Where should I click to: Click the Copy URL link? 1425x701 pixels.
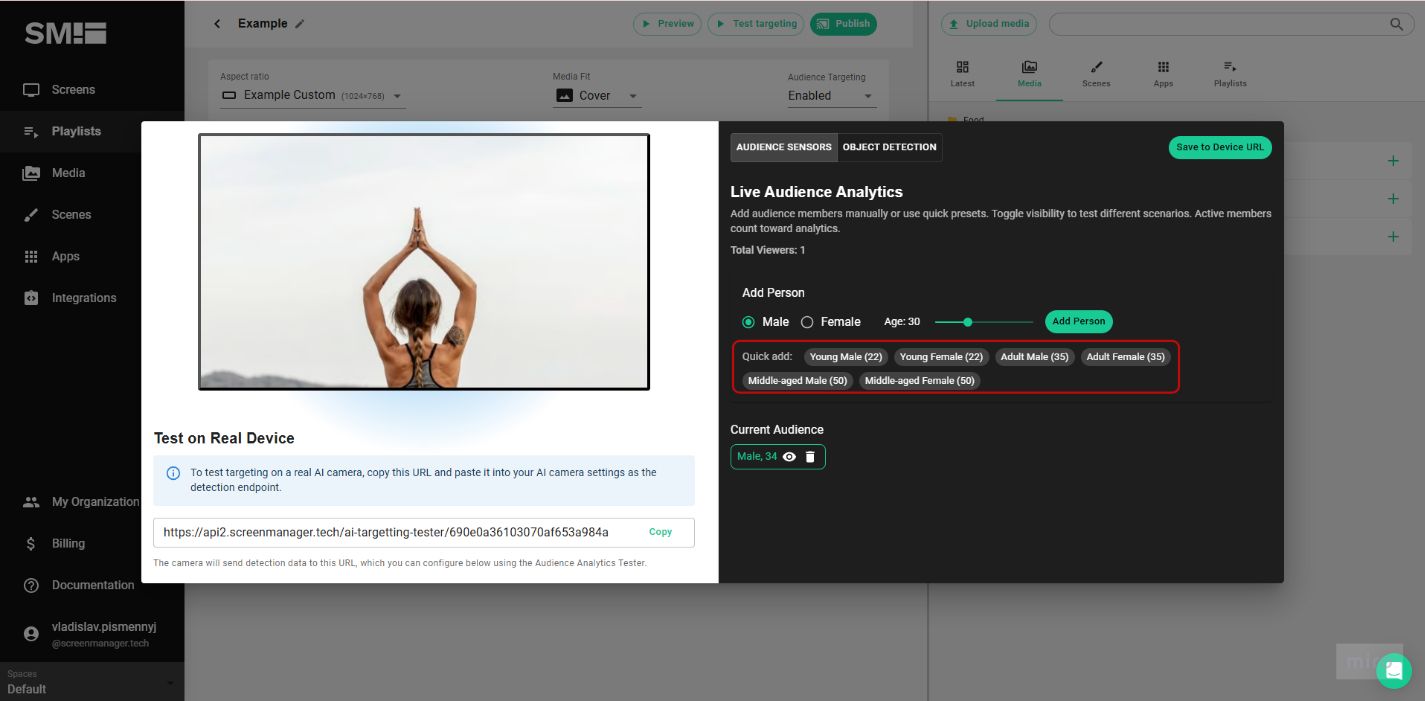click(x=660, y=532)
